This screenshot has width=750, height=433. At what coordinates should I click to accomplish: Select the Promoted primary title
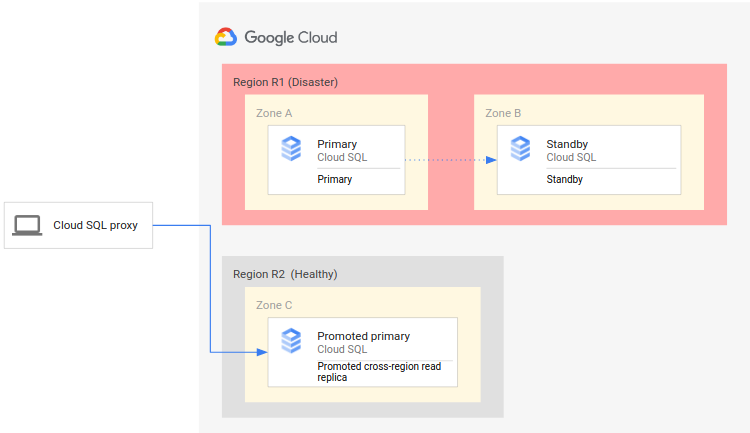click(364, 336)
